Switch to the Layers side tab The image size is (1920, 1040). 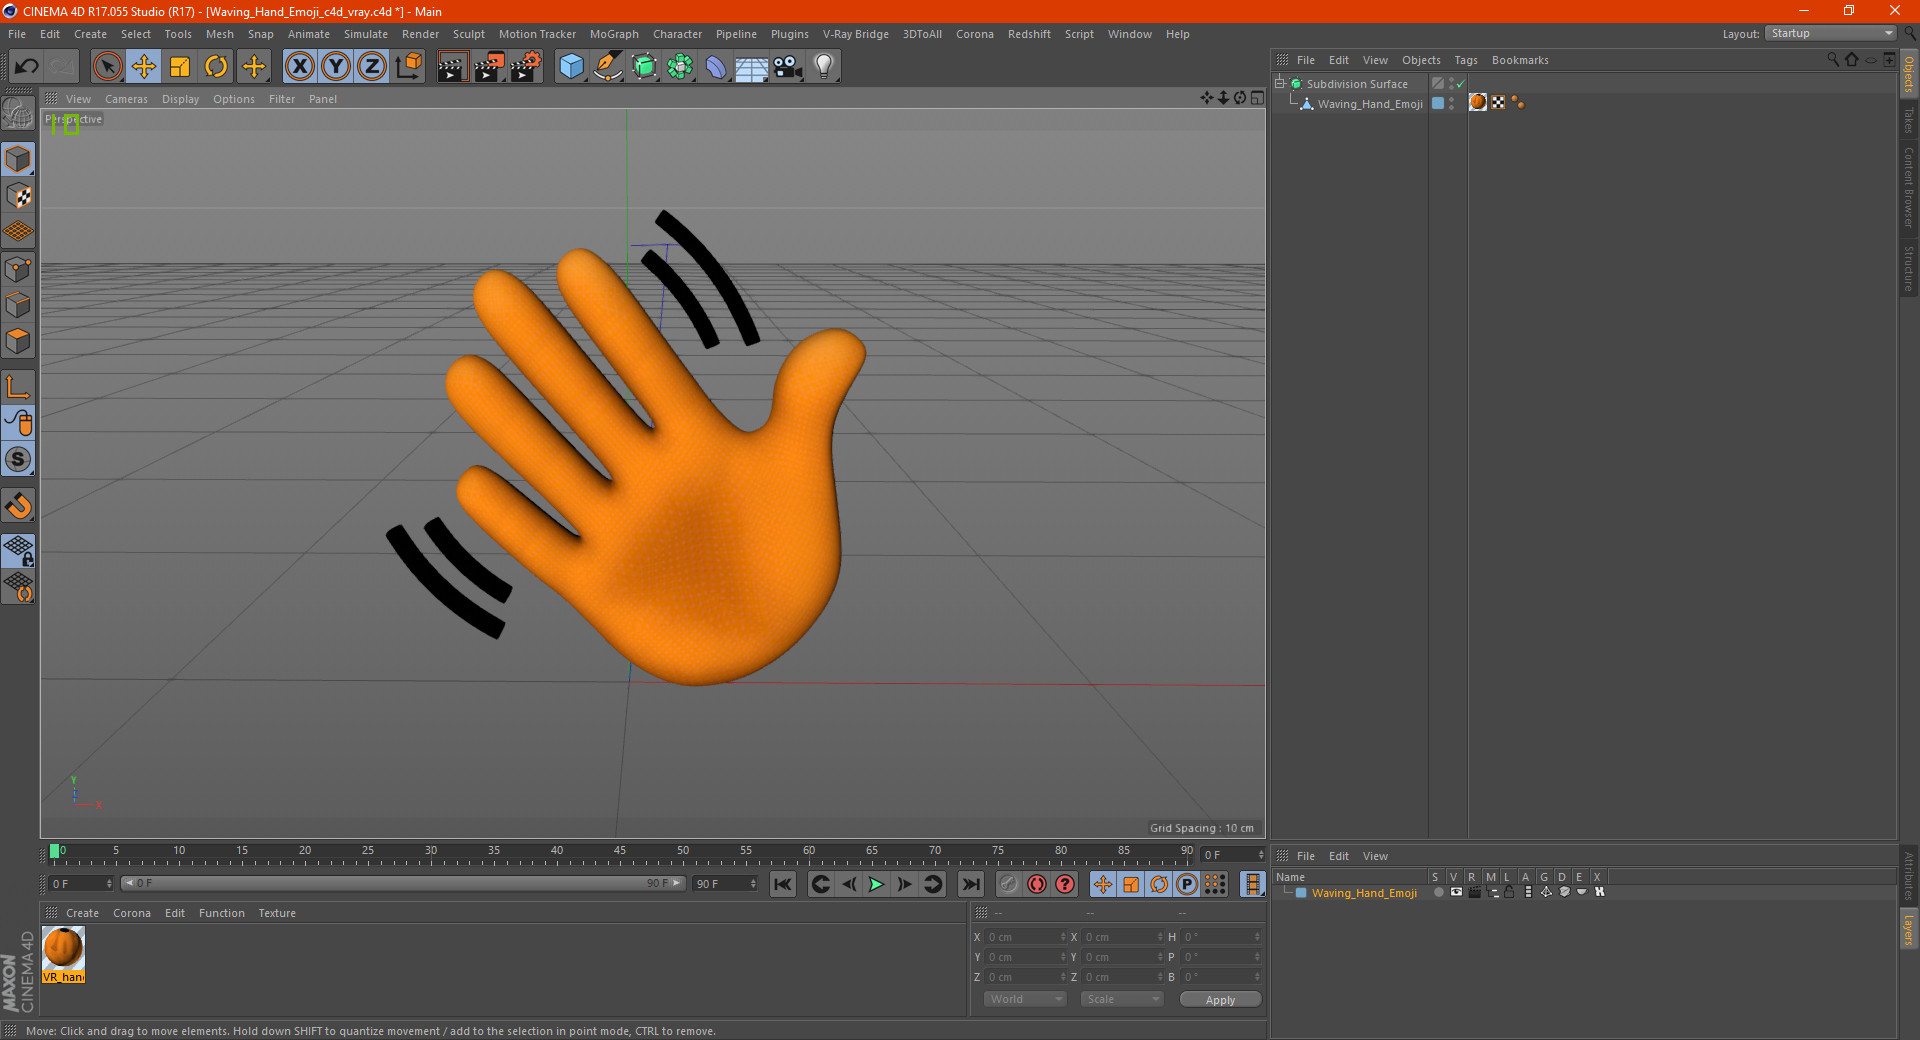1909,930
